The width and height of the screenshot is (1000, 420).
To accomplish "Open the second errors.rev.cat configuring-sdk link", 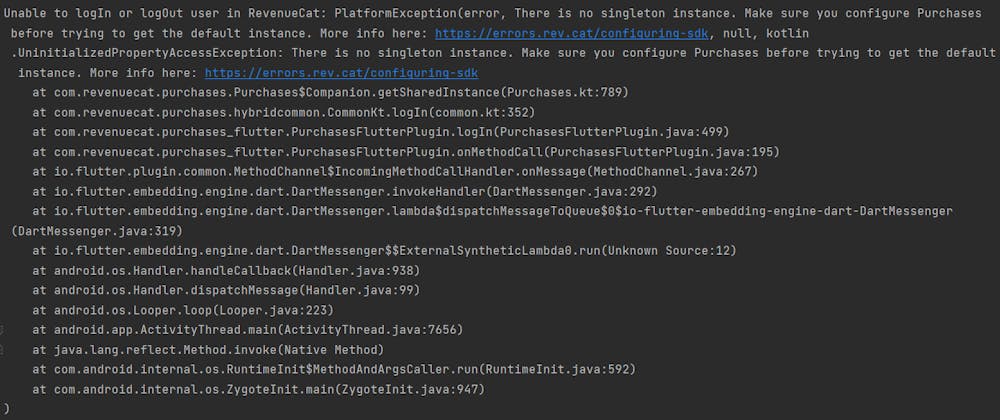I will tap(340, 73).
